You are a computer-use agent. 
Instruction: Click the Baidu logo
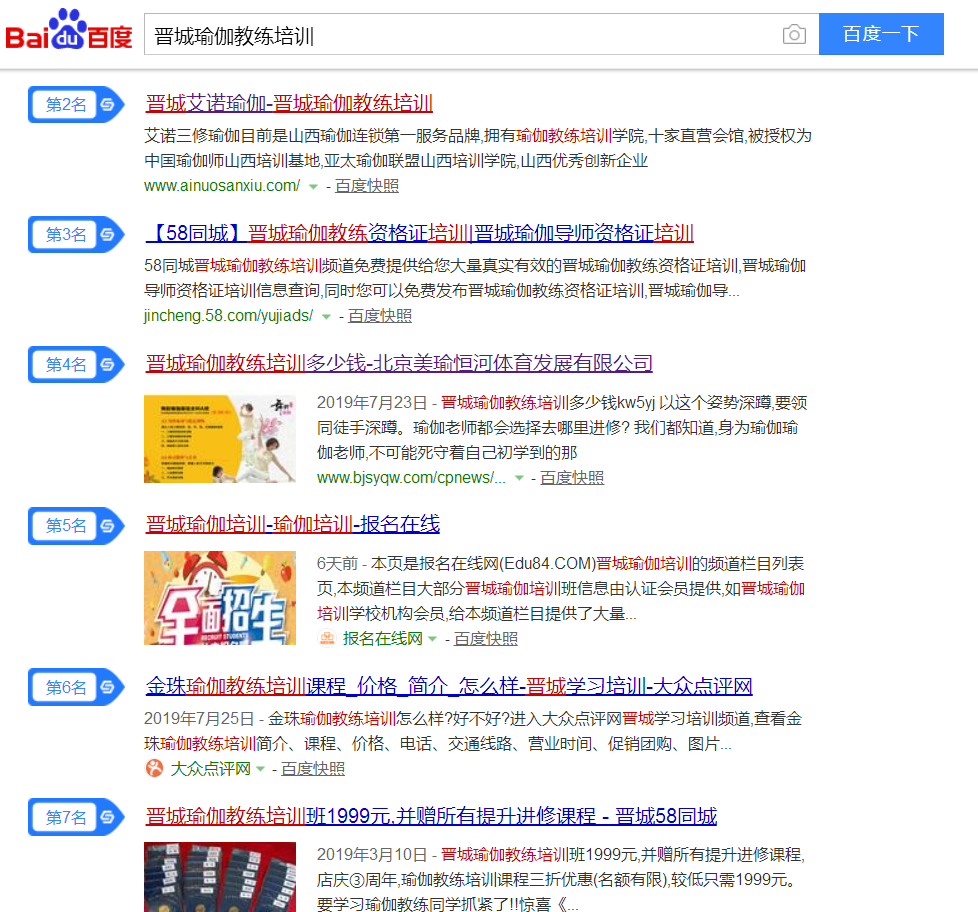tap(69, 30)
